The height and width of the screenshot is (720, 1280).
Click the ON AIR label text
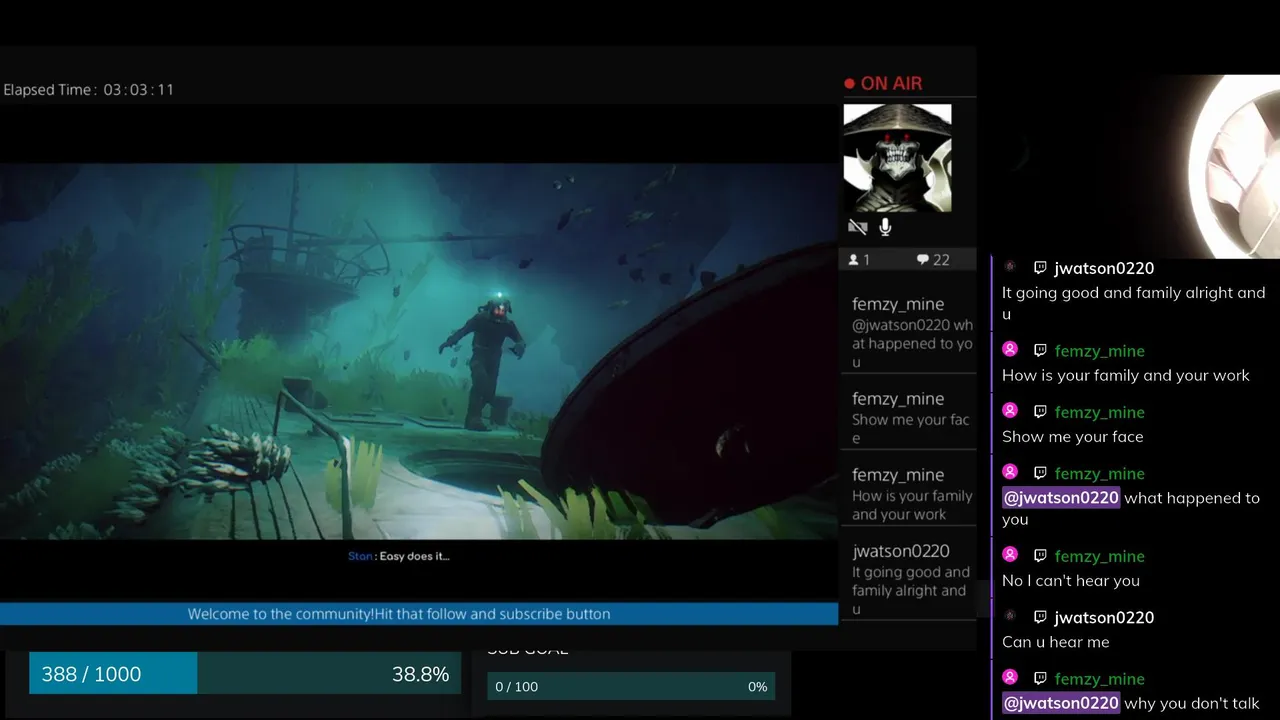point(891,84)
